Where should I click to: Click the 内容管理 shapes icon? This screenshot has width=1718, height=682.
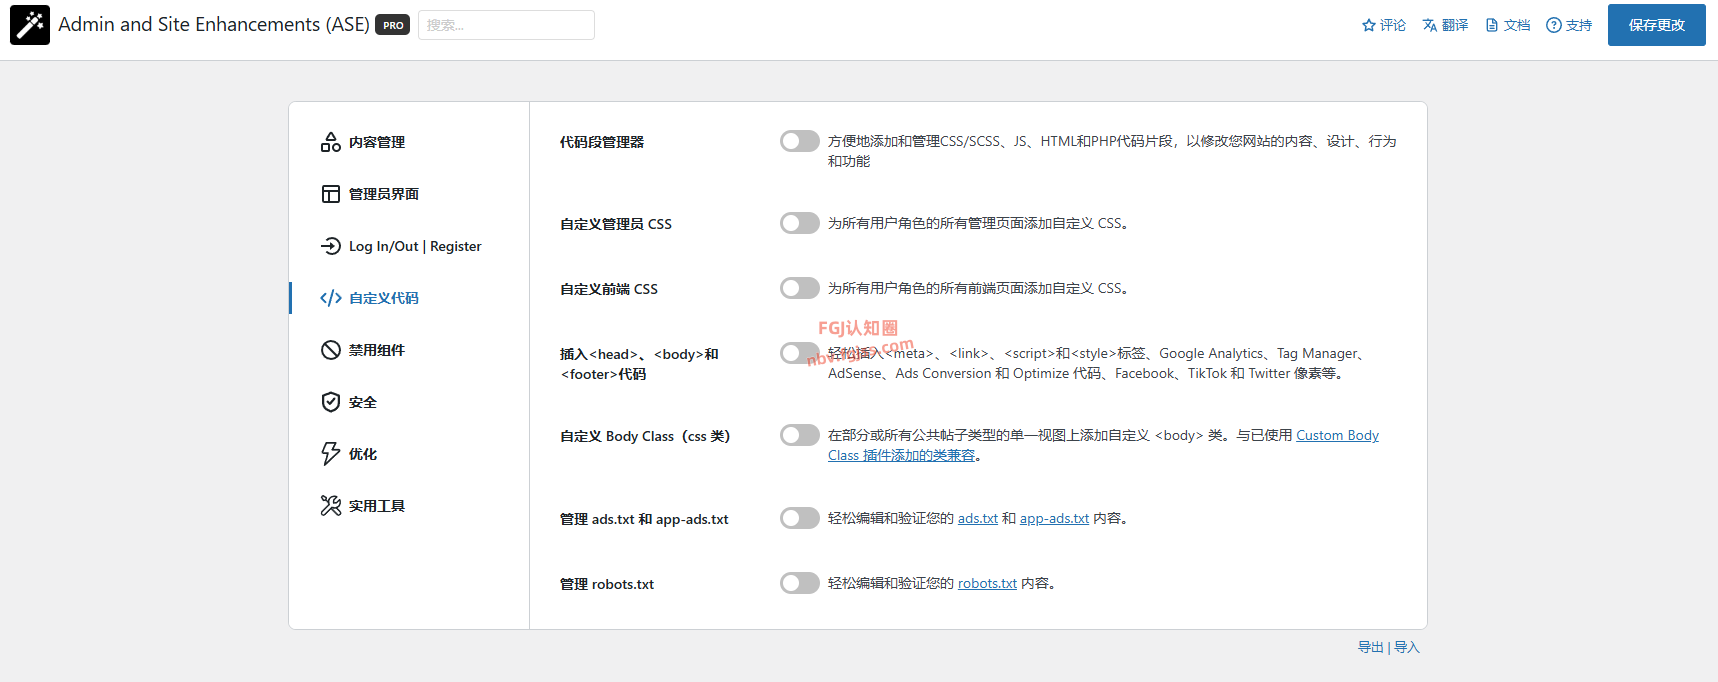click(331, 142)
